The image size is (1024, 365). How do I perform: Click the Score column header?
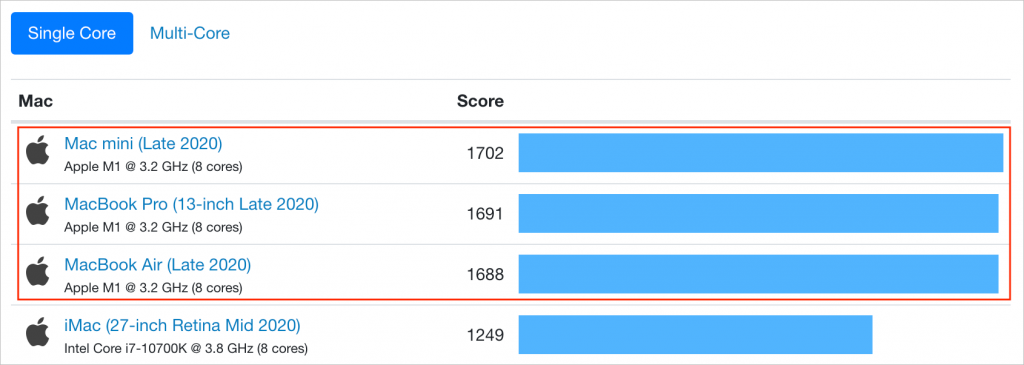coord(480,101)
